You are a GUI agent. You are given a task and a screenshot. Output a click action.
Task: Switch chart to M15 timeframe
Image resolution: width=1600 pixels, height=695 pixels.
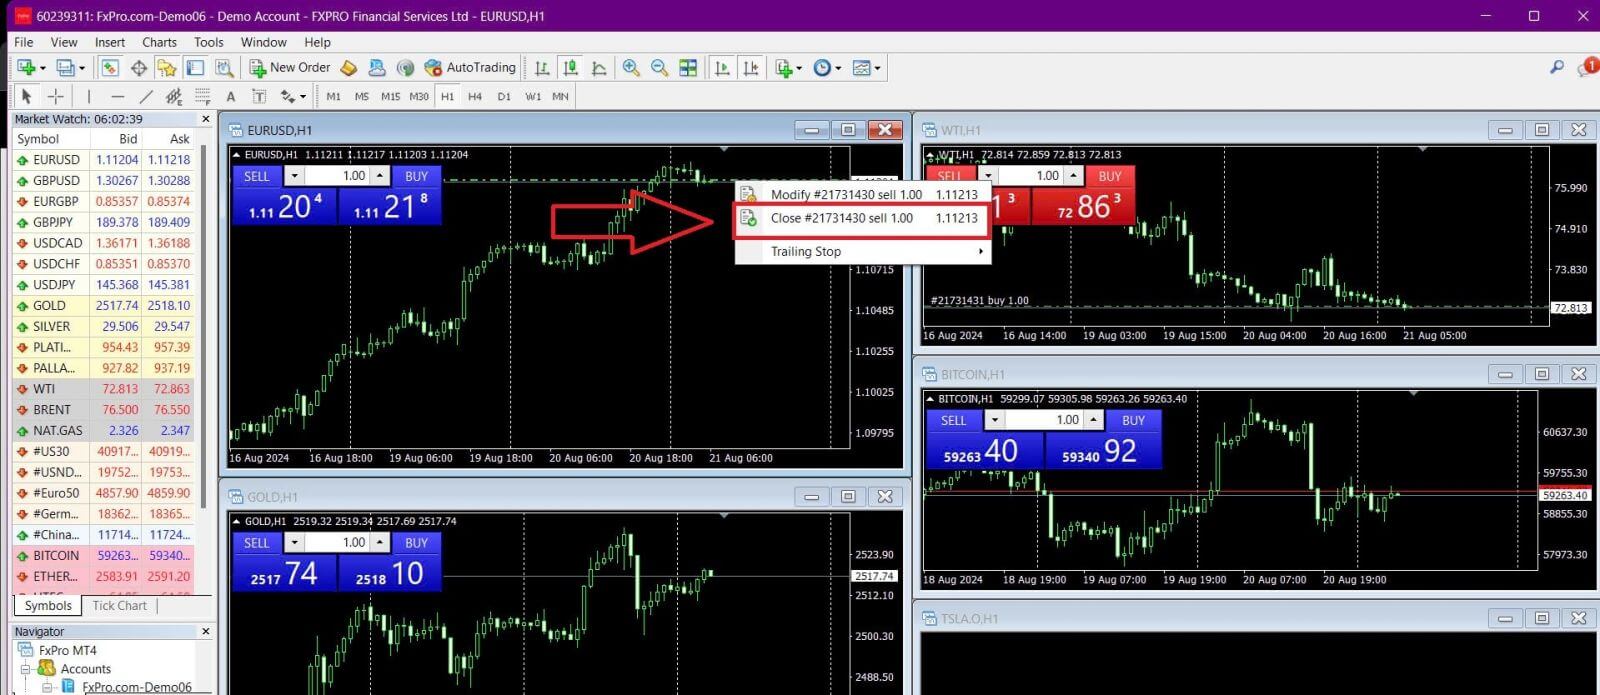(x=390, y=96)
